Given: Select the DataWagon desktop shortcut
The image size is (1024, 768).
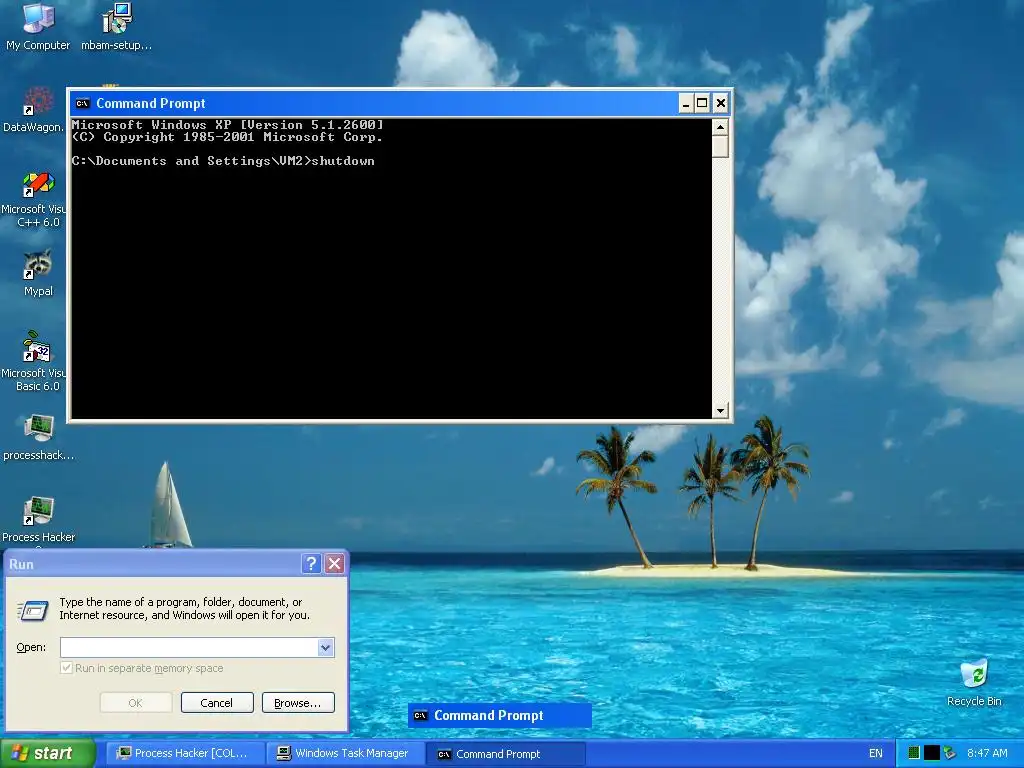Looking at the screenshot, I should (33, 110).
